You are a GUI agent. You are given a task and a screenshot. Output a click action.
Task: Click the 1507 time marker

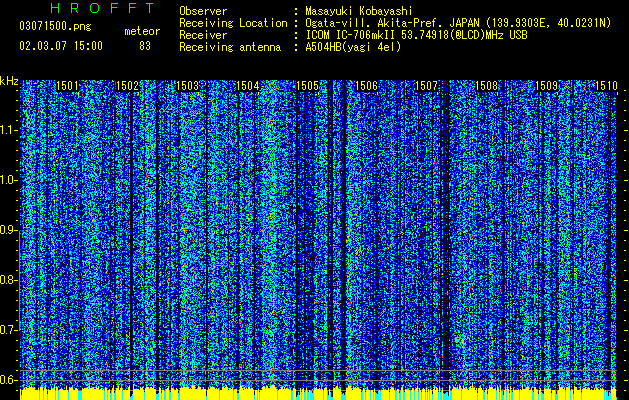(426, 86)
